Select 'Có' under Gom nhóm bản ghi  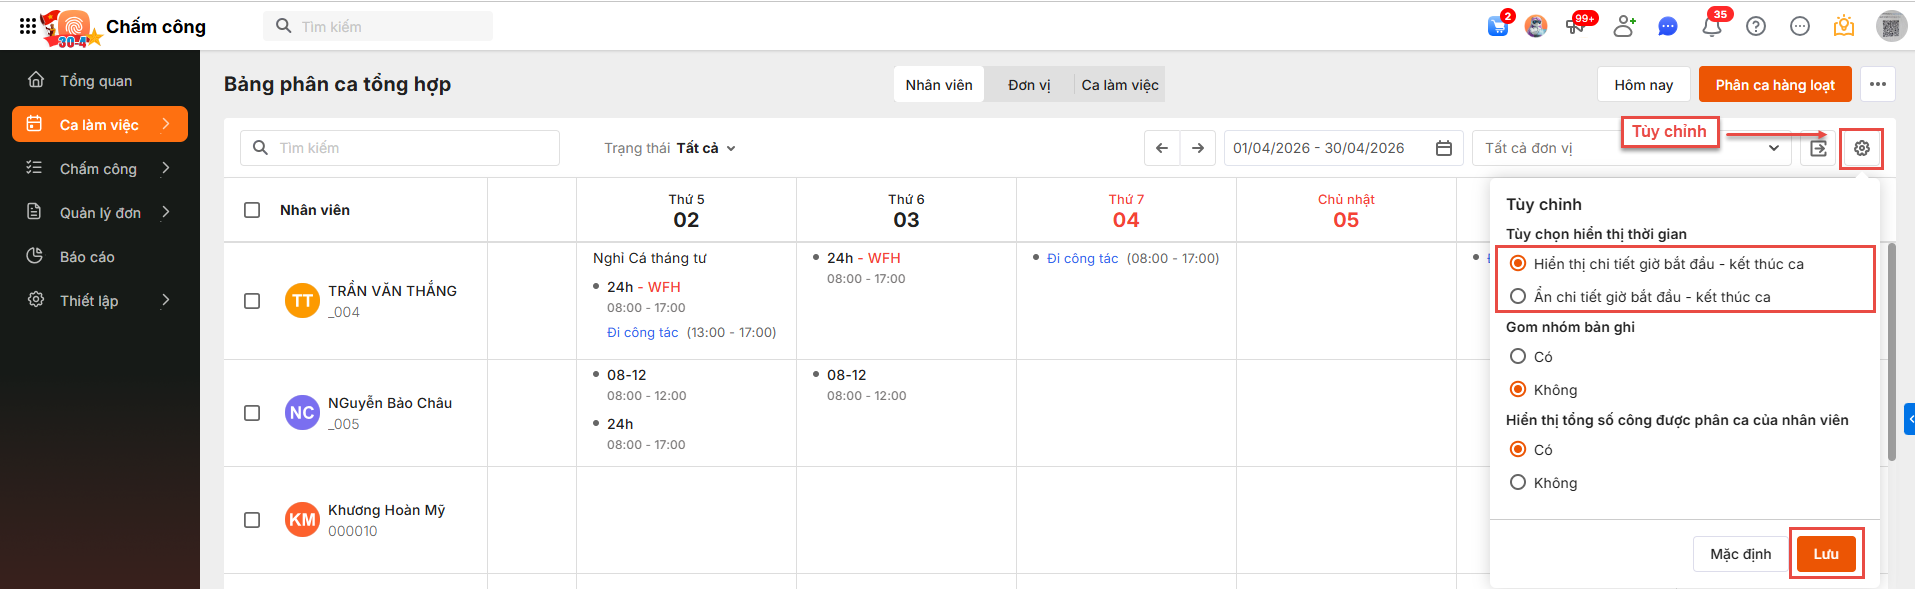(1518, 356)
